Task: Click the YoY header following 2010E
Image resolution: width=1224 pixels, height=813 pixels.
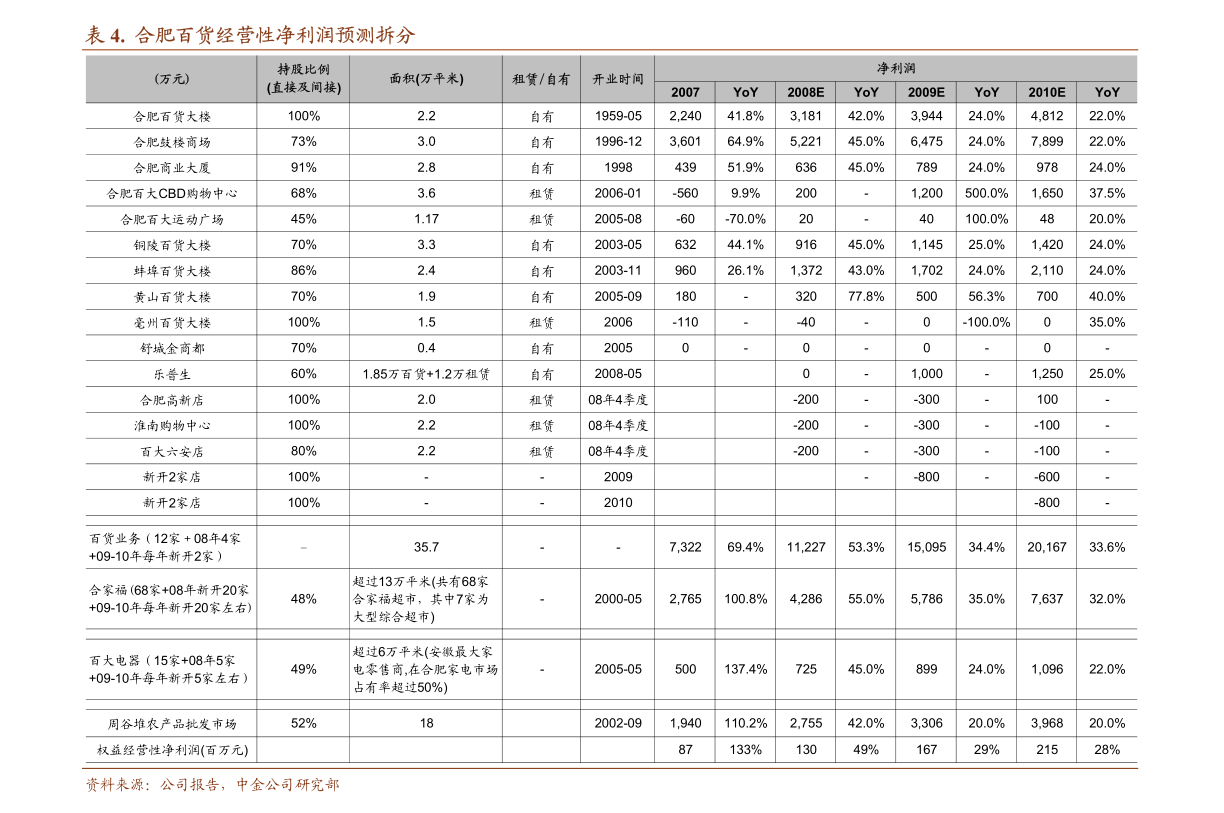Action: pos(1107,92)
